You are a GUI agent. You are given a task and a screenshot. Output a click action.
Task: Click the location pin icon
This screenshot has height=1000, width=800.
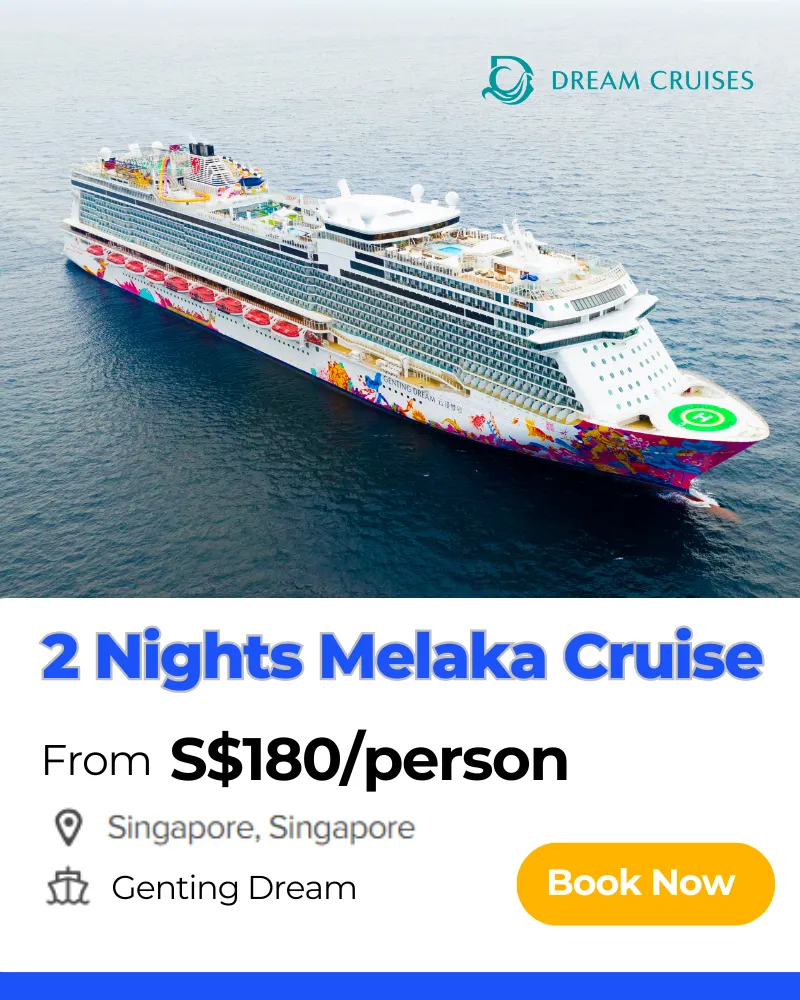[68, 828]
